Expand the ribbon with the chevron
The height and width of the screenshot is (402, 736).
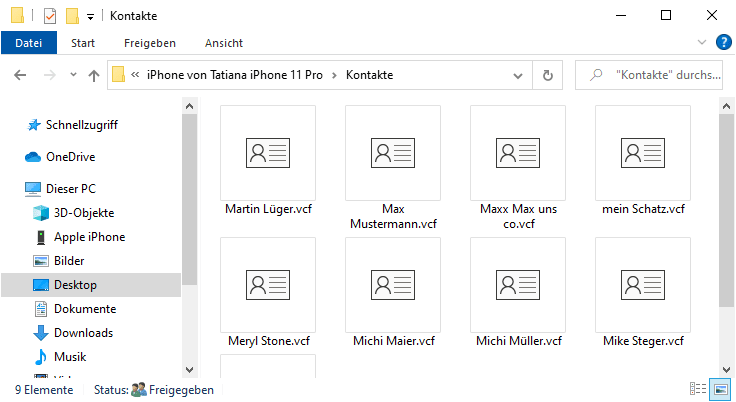702,42
